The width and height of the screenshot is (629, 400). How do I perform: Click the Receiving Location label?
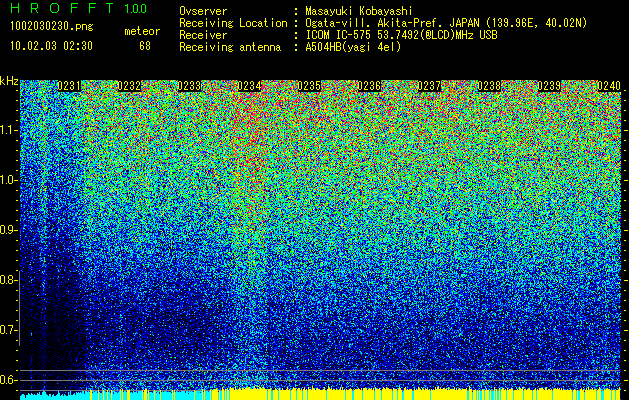(x=233, y=23)
